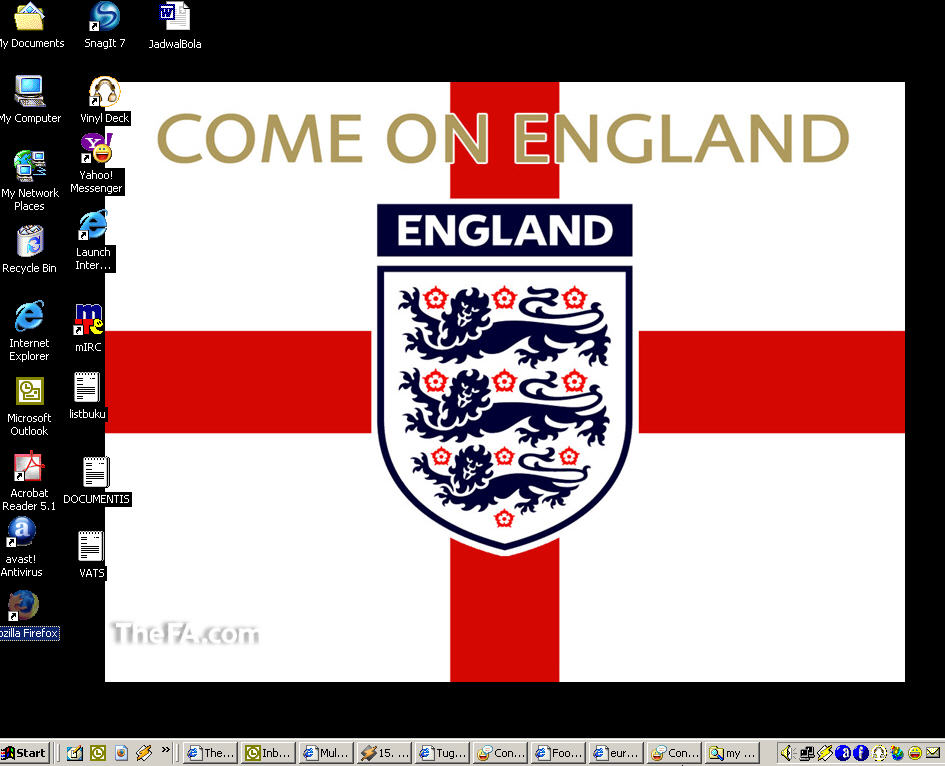Launch Winamp from the Quick Launch bar
This screenshot has height=766, width=945.
coord(144,753)
